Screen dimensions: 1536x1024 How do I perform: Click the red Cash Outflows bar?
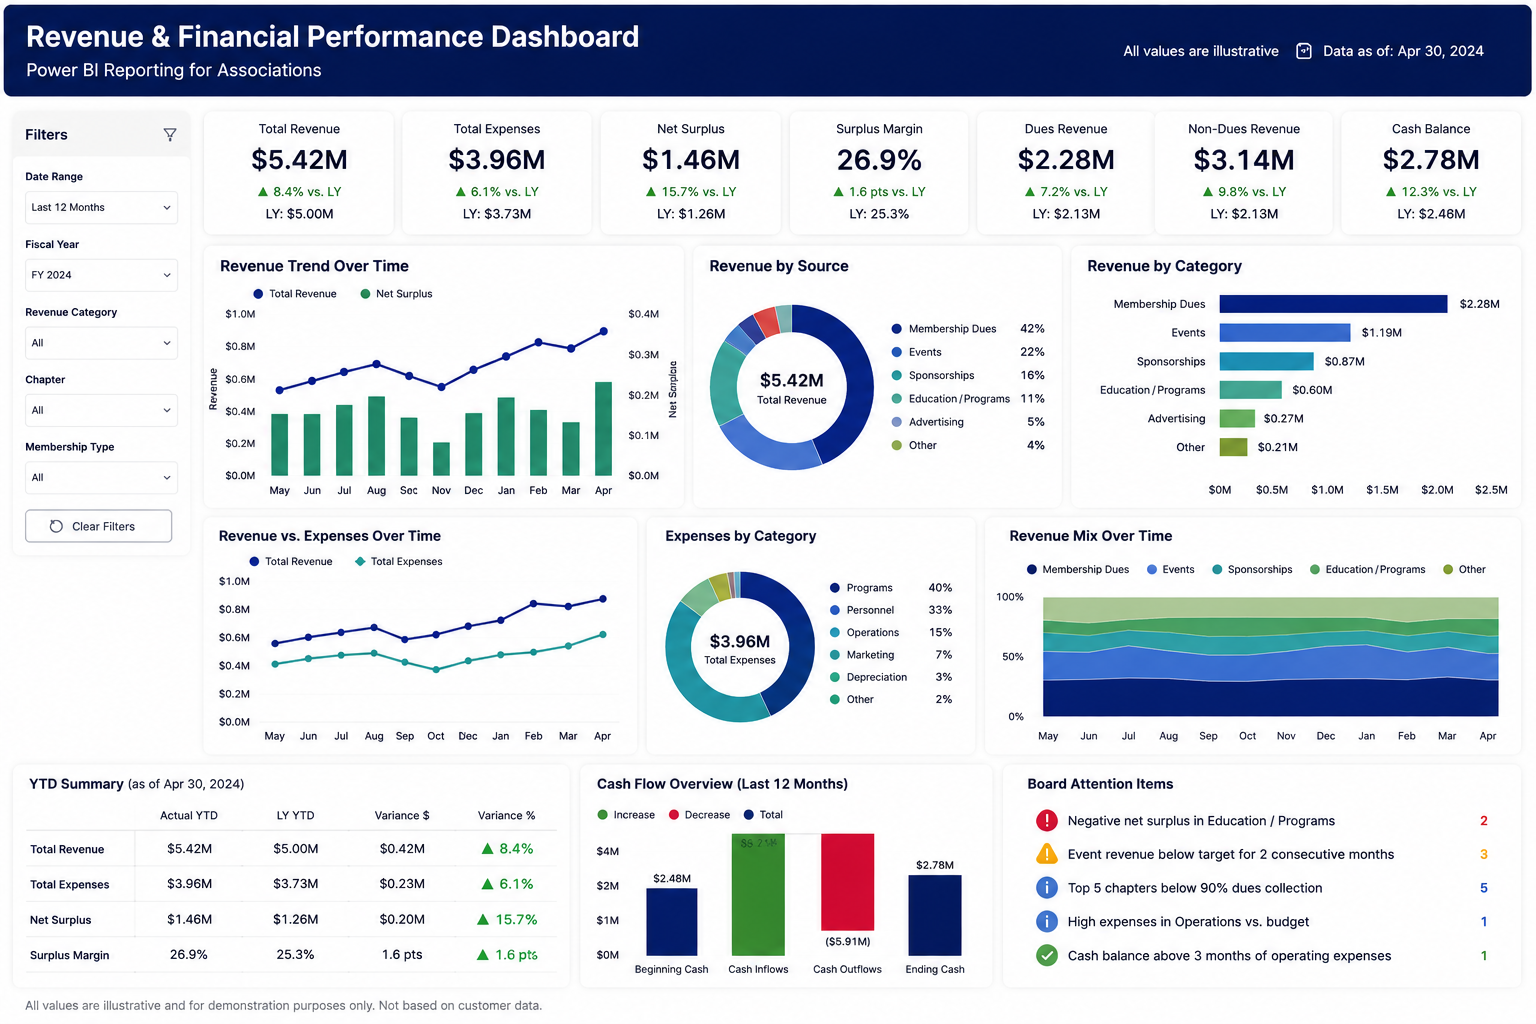point(847,883)
